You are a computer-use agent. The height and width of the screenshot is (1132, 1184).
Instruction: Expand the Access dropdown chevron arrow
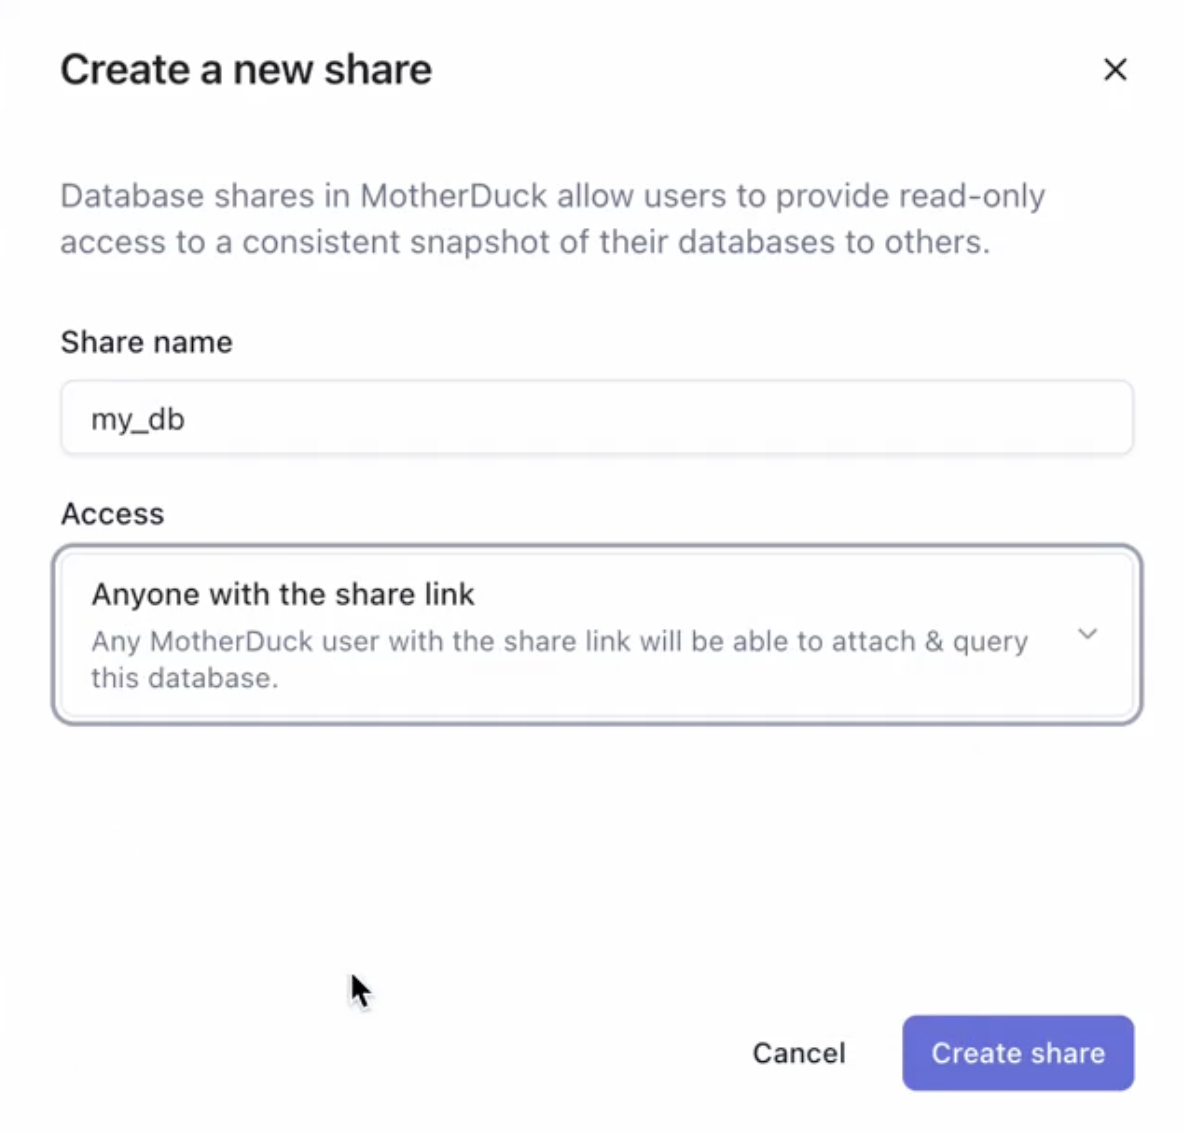click(x=1087, y=634)
